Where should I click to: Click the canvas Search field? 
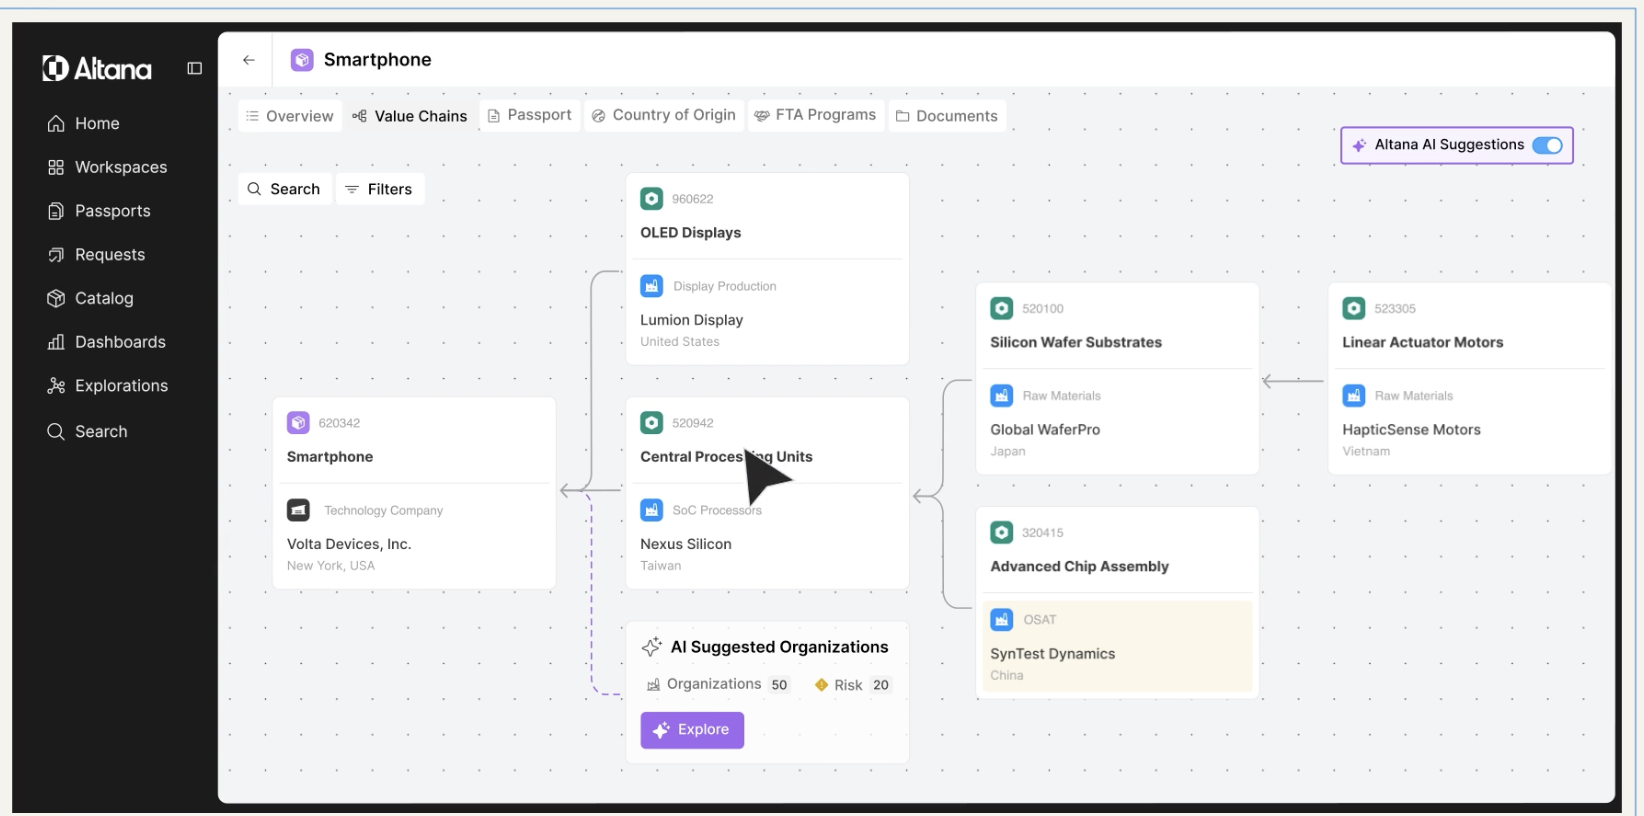pyautogui.click(x=284, y=189)
